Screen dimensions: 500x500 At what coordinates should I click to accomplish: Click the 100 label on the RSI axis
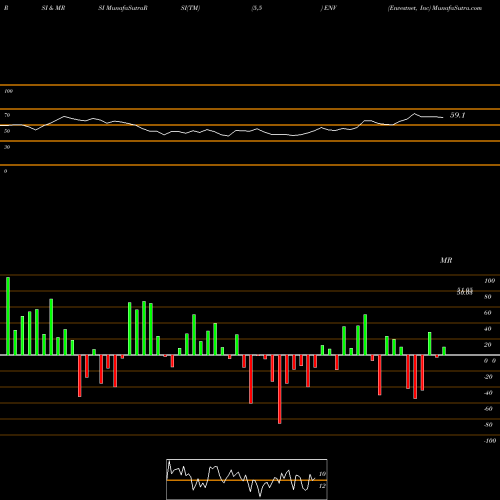pos(8,91)
